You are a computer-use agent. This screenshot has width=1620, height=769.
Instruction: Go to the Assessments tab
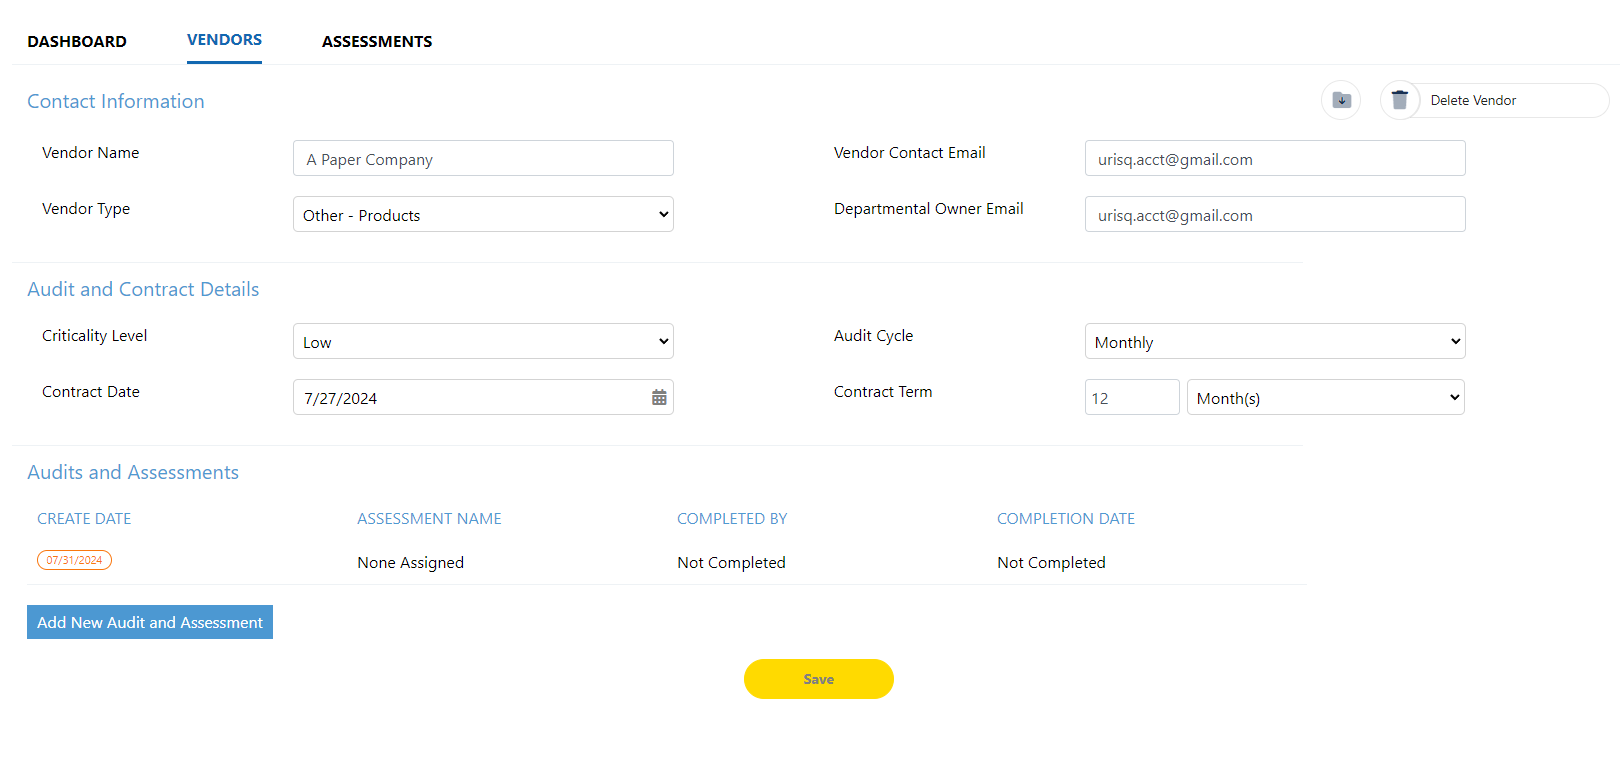(377, 41)
